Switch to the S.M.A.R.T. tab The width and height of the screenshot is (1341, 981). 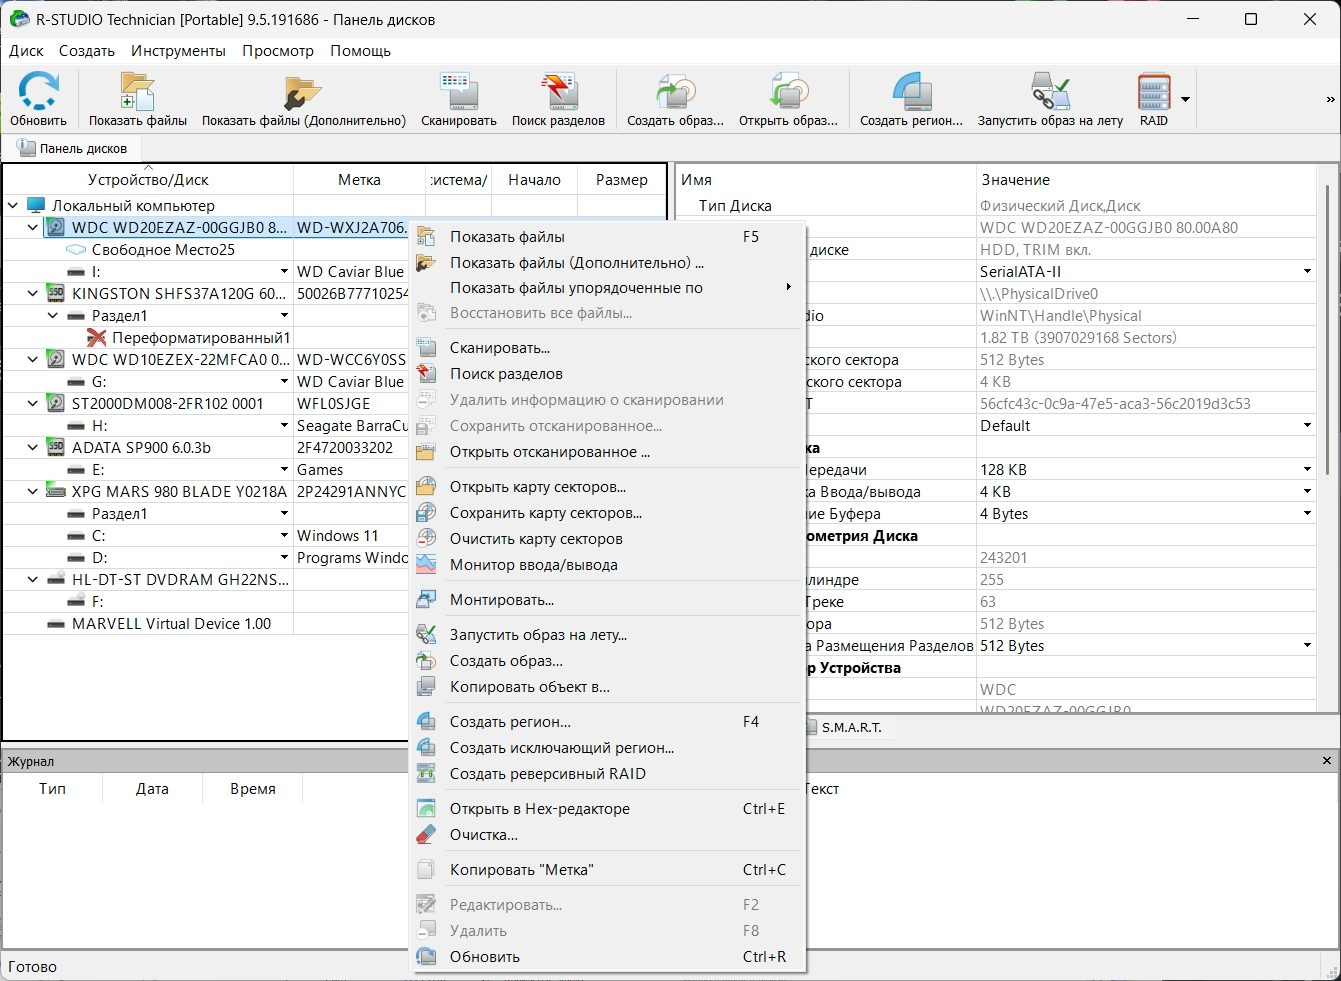pyautogui.click(x=850, y=727)
